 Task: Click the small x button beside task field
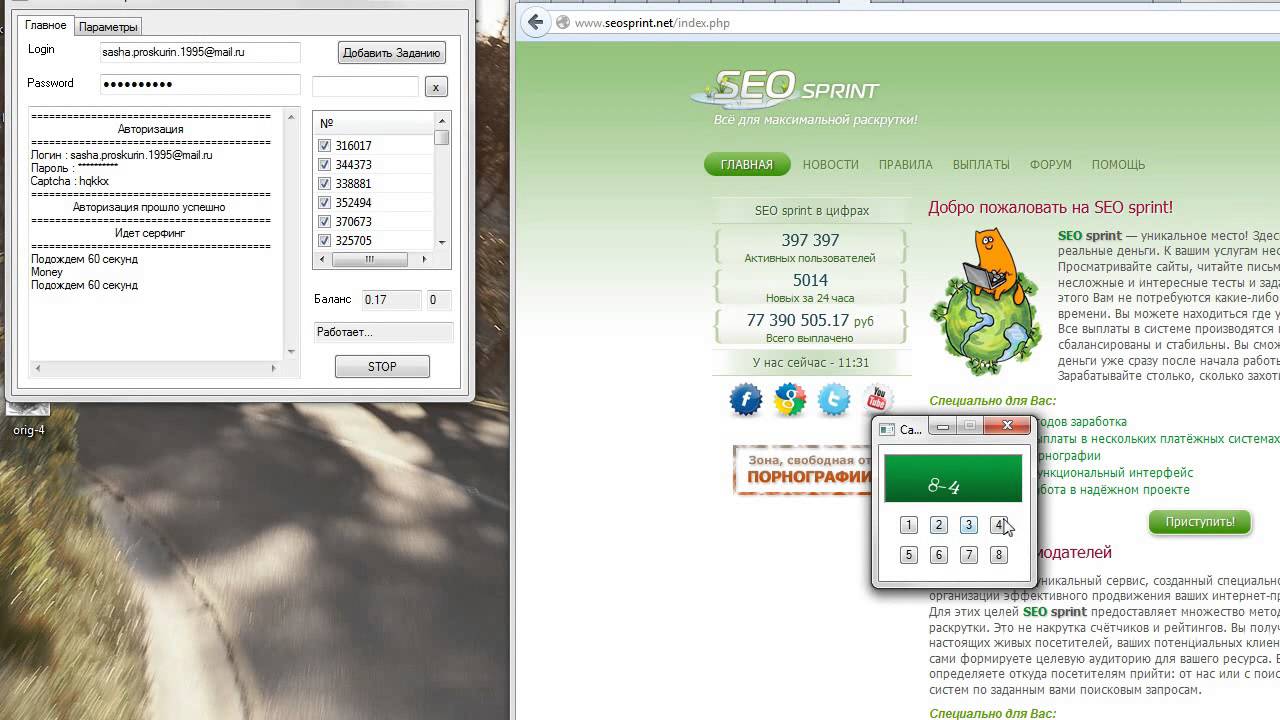[x=436, y=88]
